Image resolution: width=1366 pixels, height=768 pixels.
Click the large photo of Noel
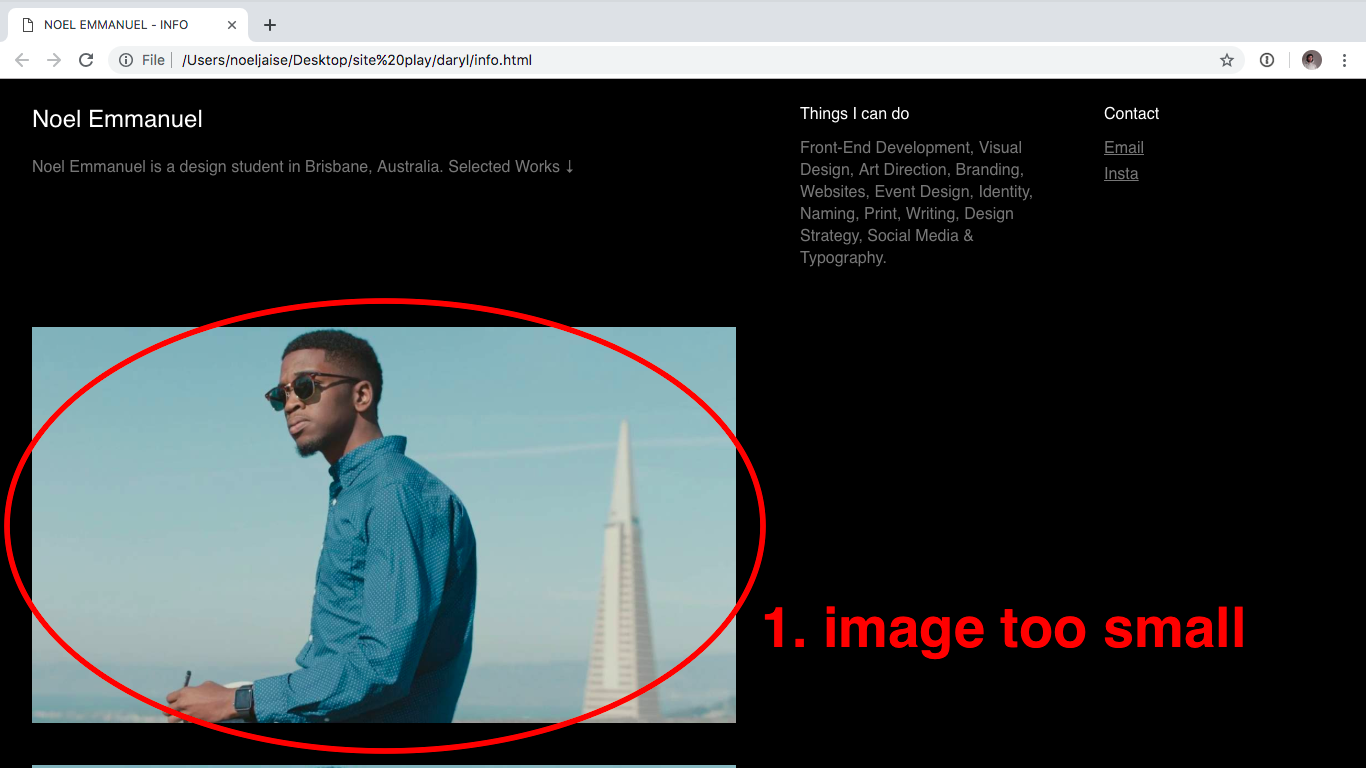(384, 524)
